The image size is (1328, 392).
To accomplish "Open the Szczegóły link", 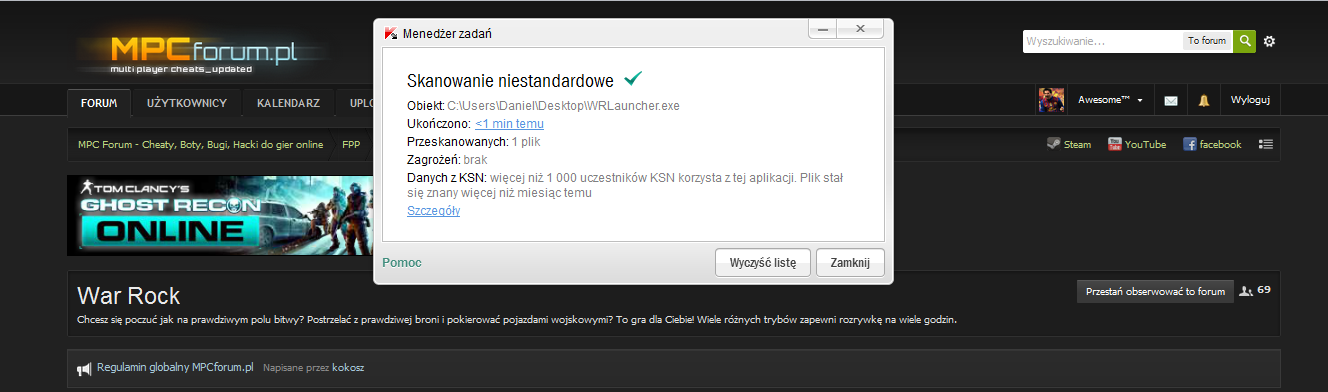I will point(433,210).
